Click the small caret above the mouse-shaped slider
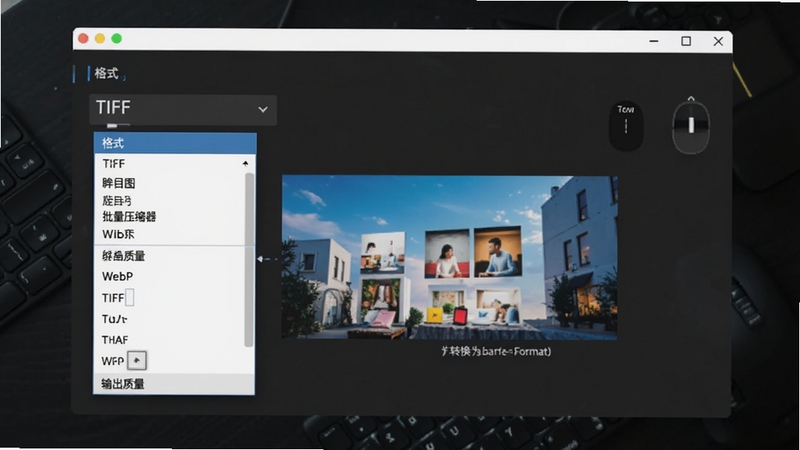 pyautogui.click(x=691, y=98)
